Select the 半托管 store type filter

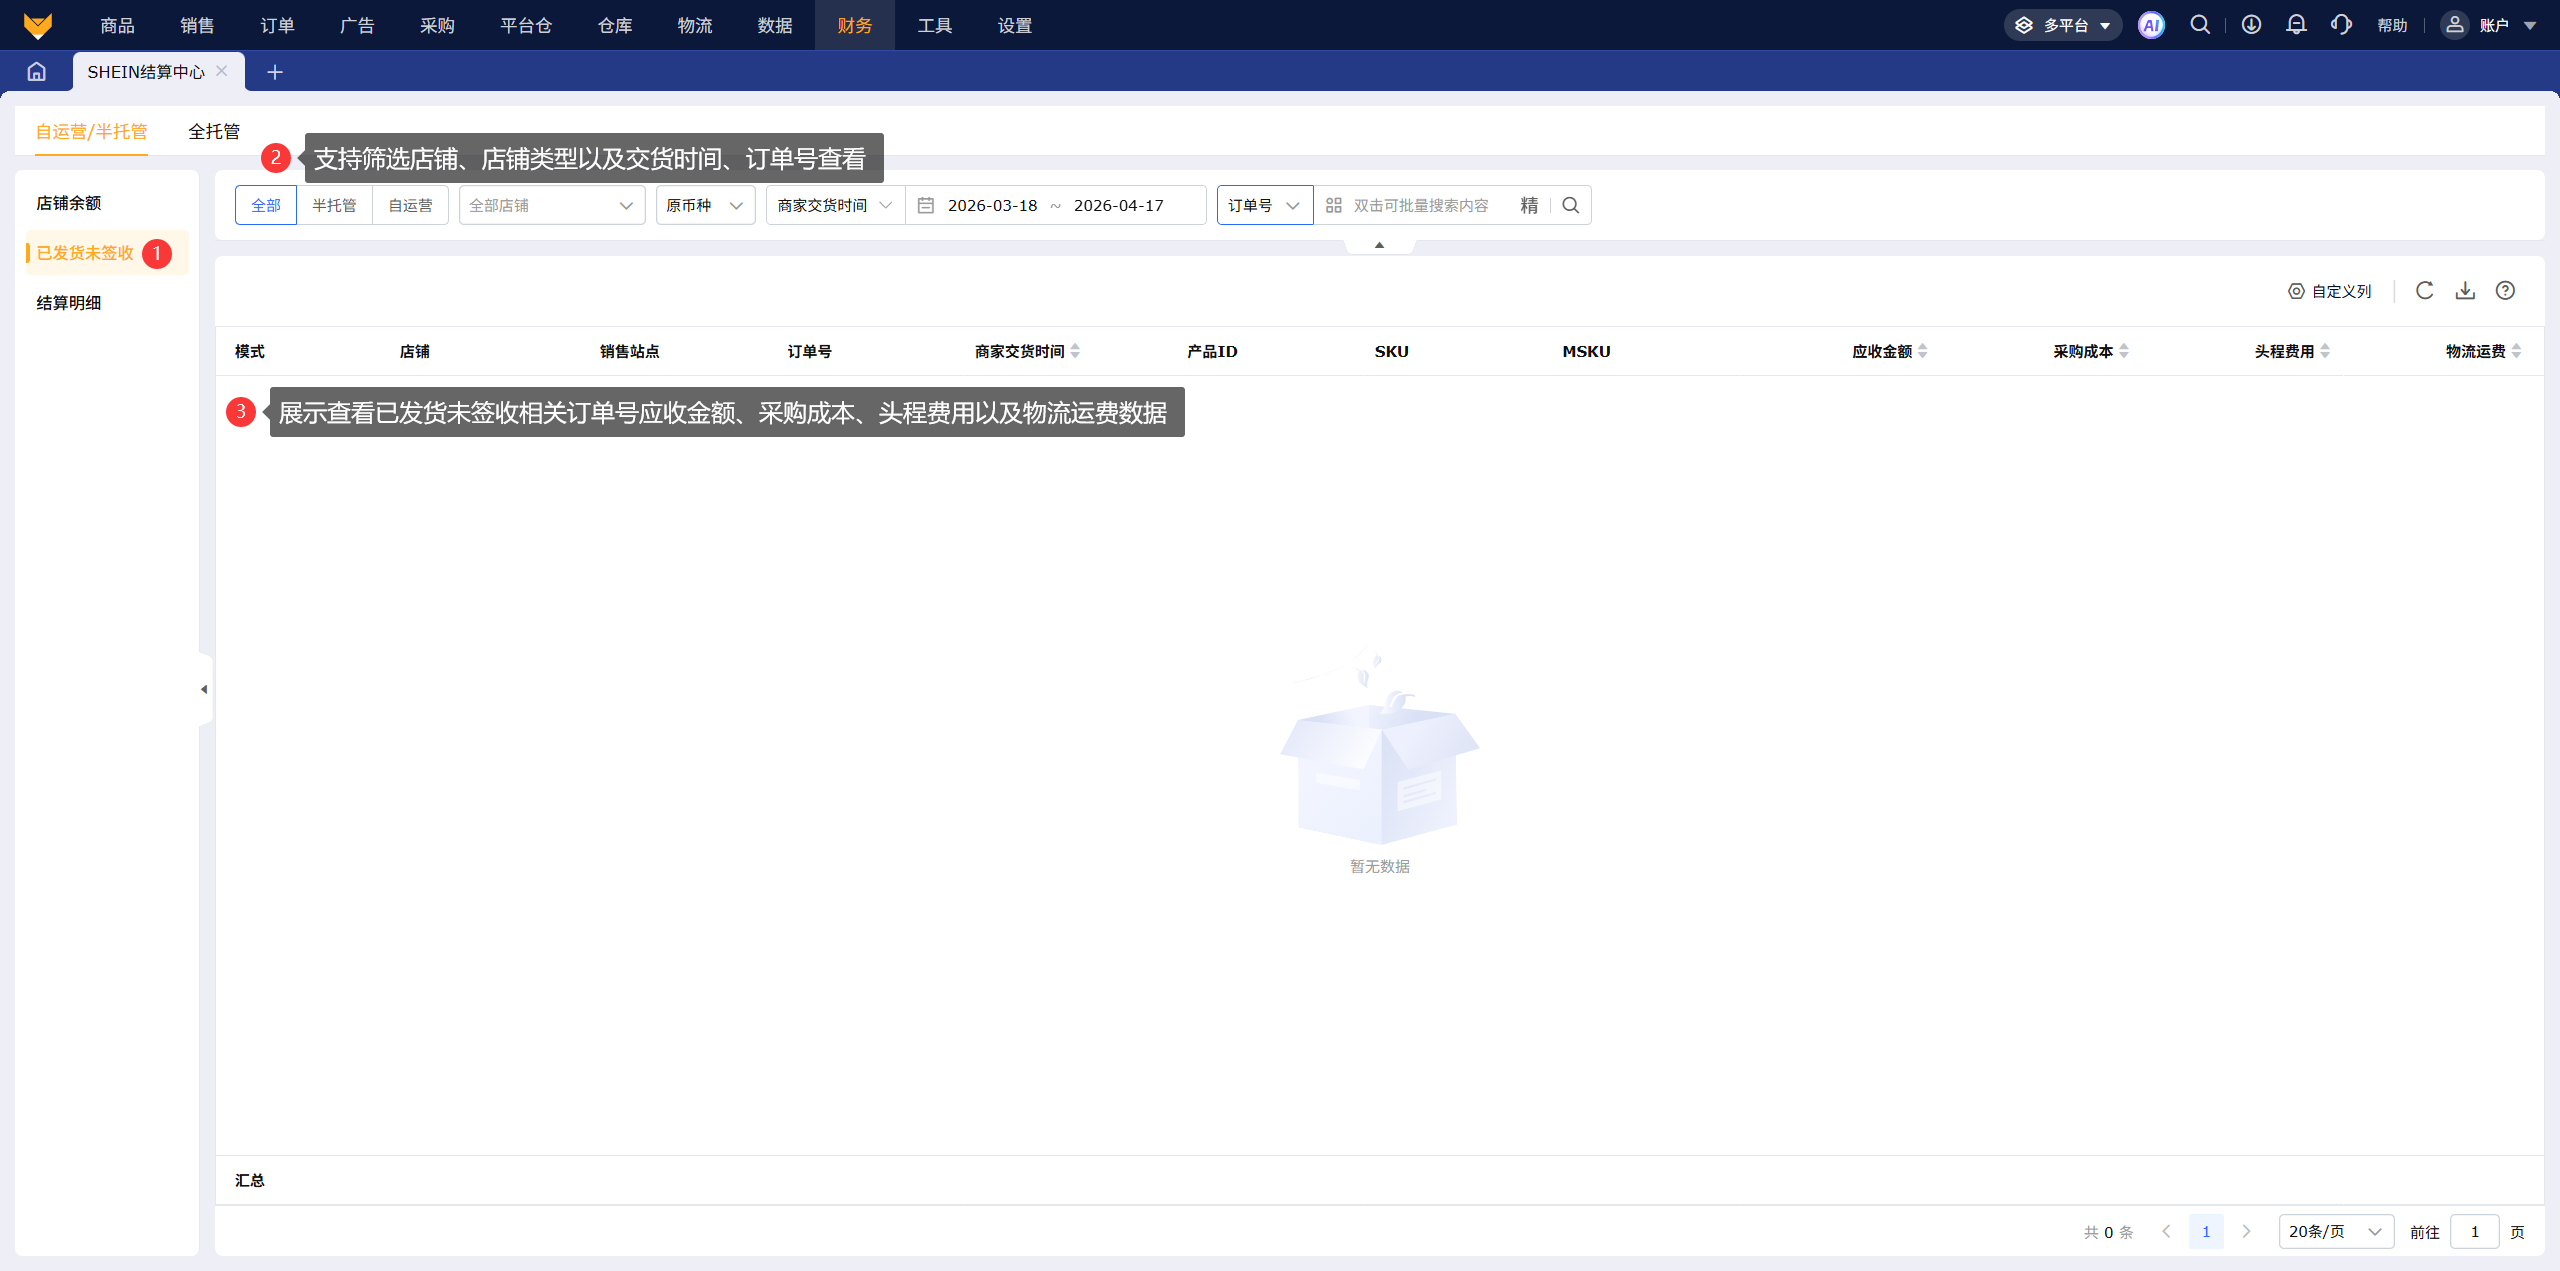(x=334, y=205)
